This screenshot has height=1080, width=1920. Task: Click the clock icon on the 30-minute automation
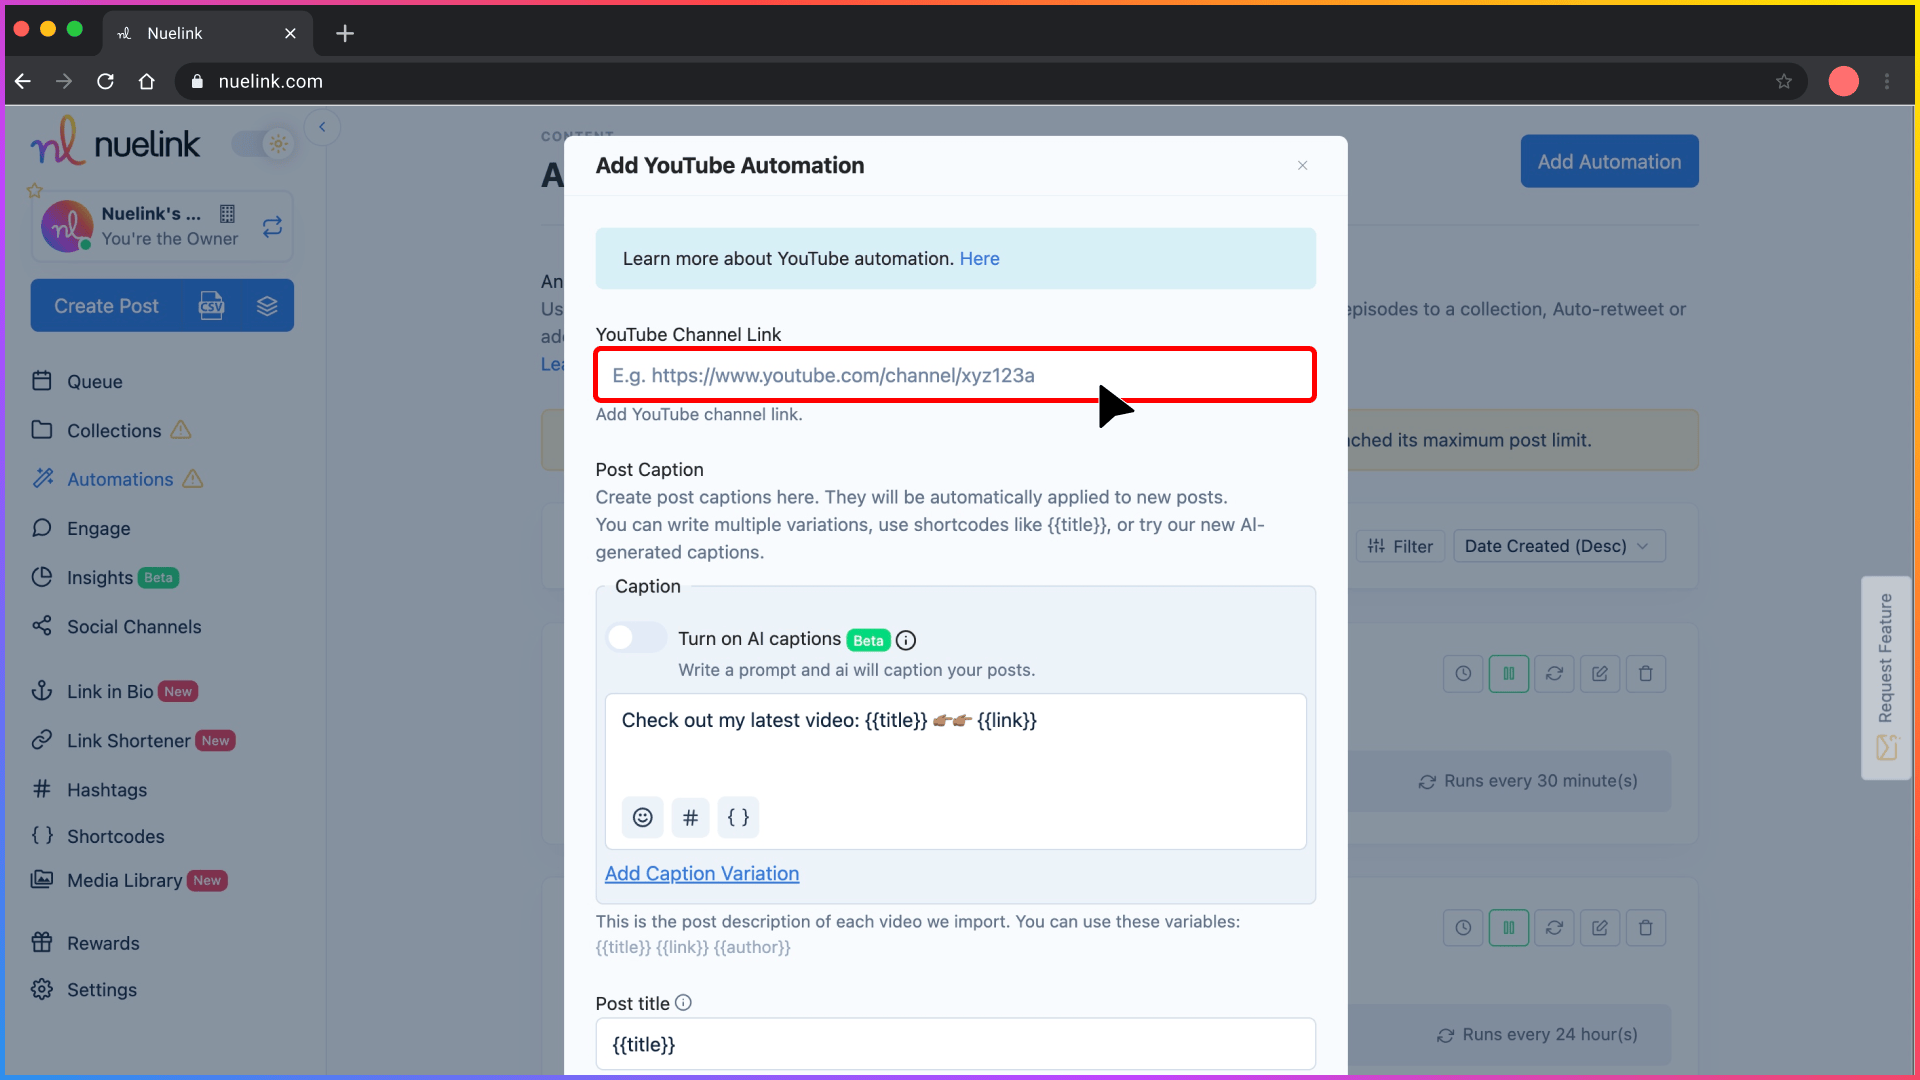(x=1463, y=674)
